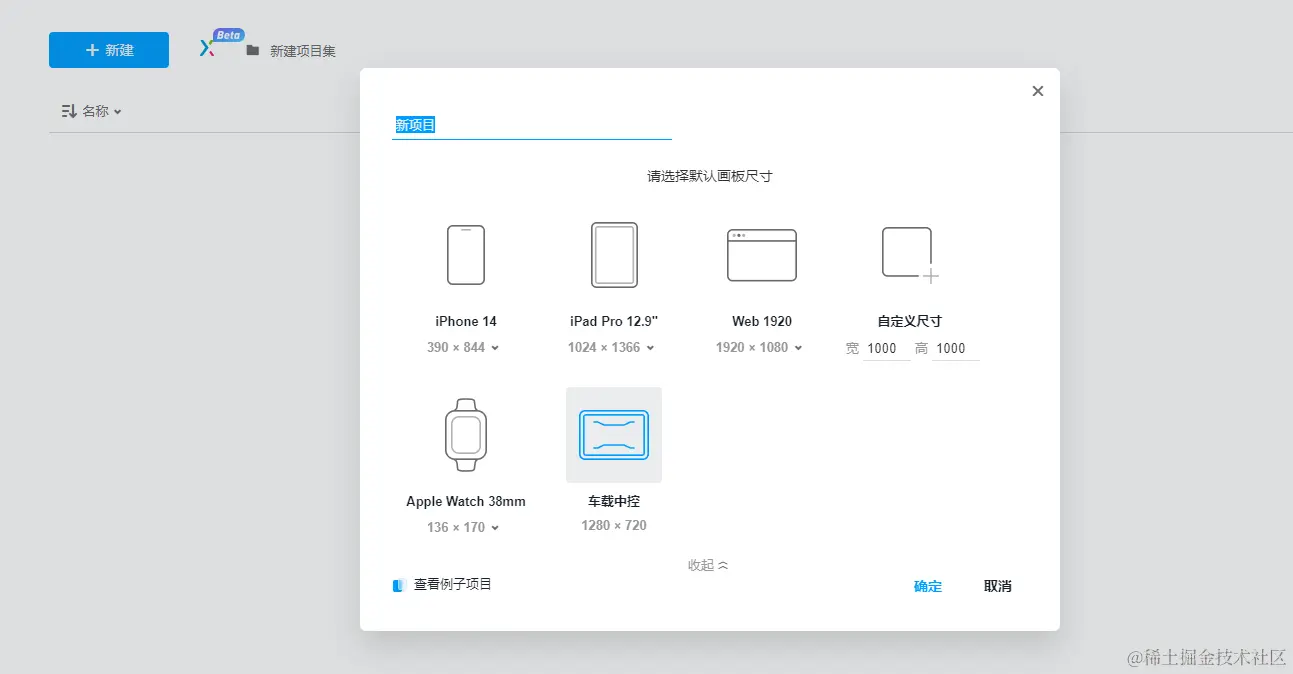Screen dimensions: 1293x674
Task: Click the 取消 cancel button
Action: pos(998,586)
